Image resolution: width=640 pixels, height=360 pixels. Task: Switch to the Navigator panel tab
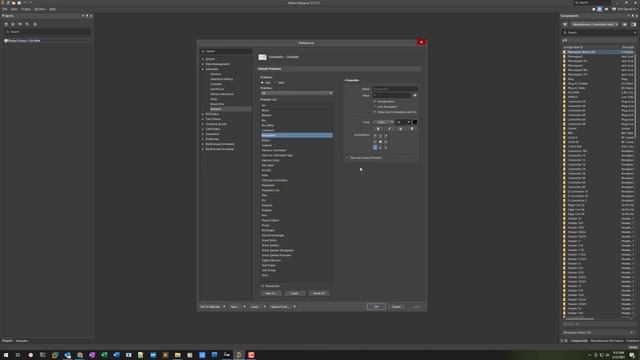click(x=22, y=341)
